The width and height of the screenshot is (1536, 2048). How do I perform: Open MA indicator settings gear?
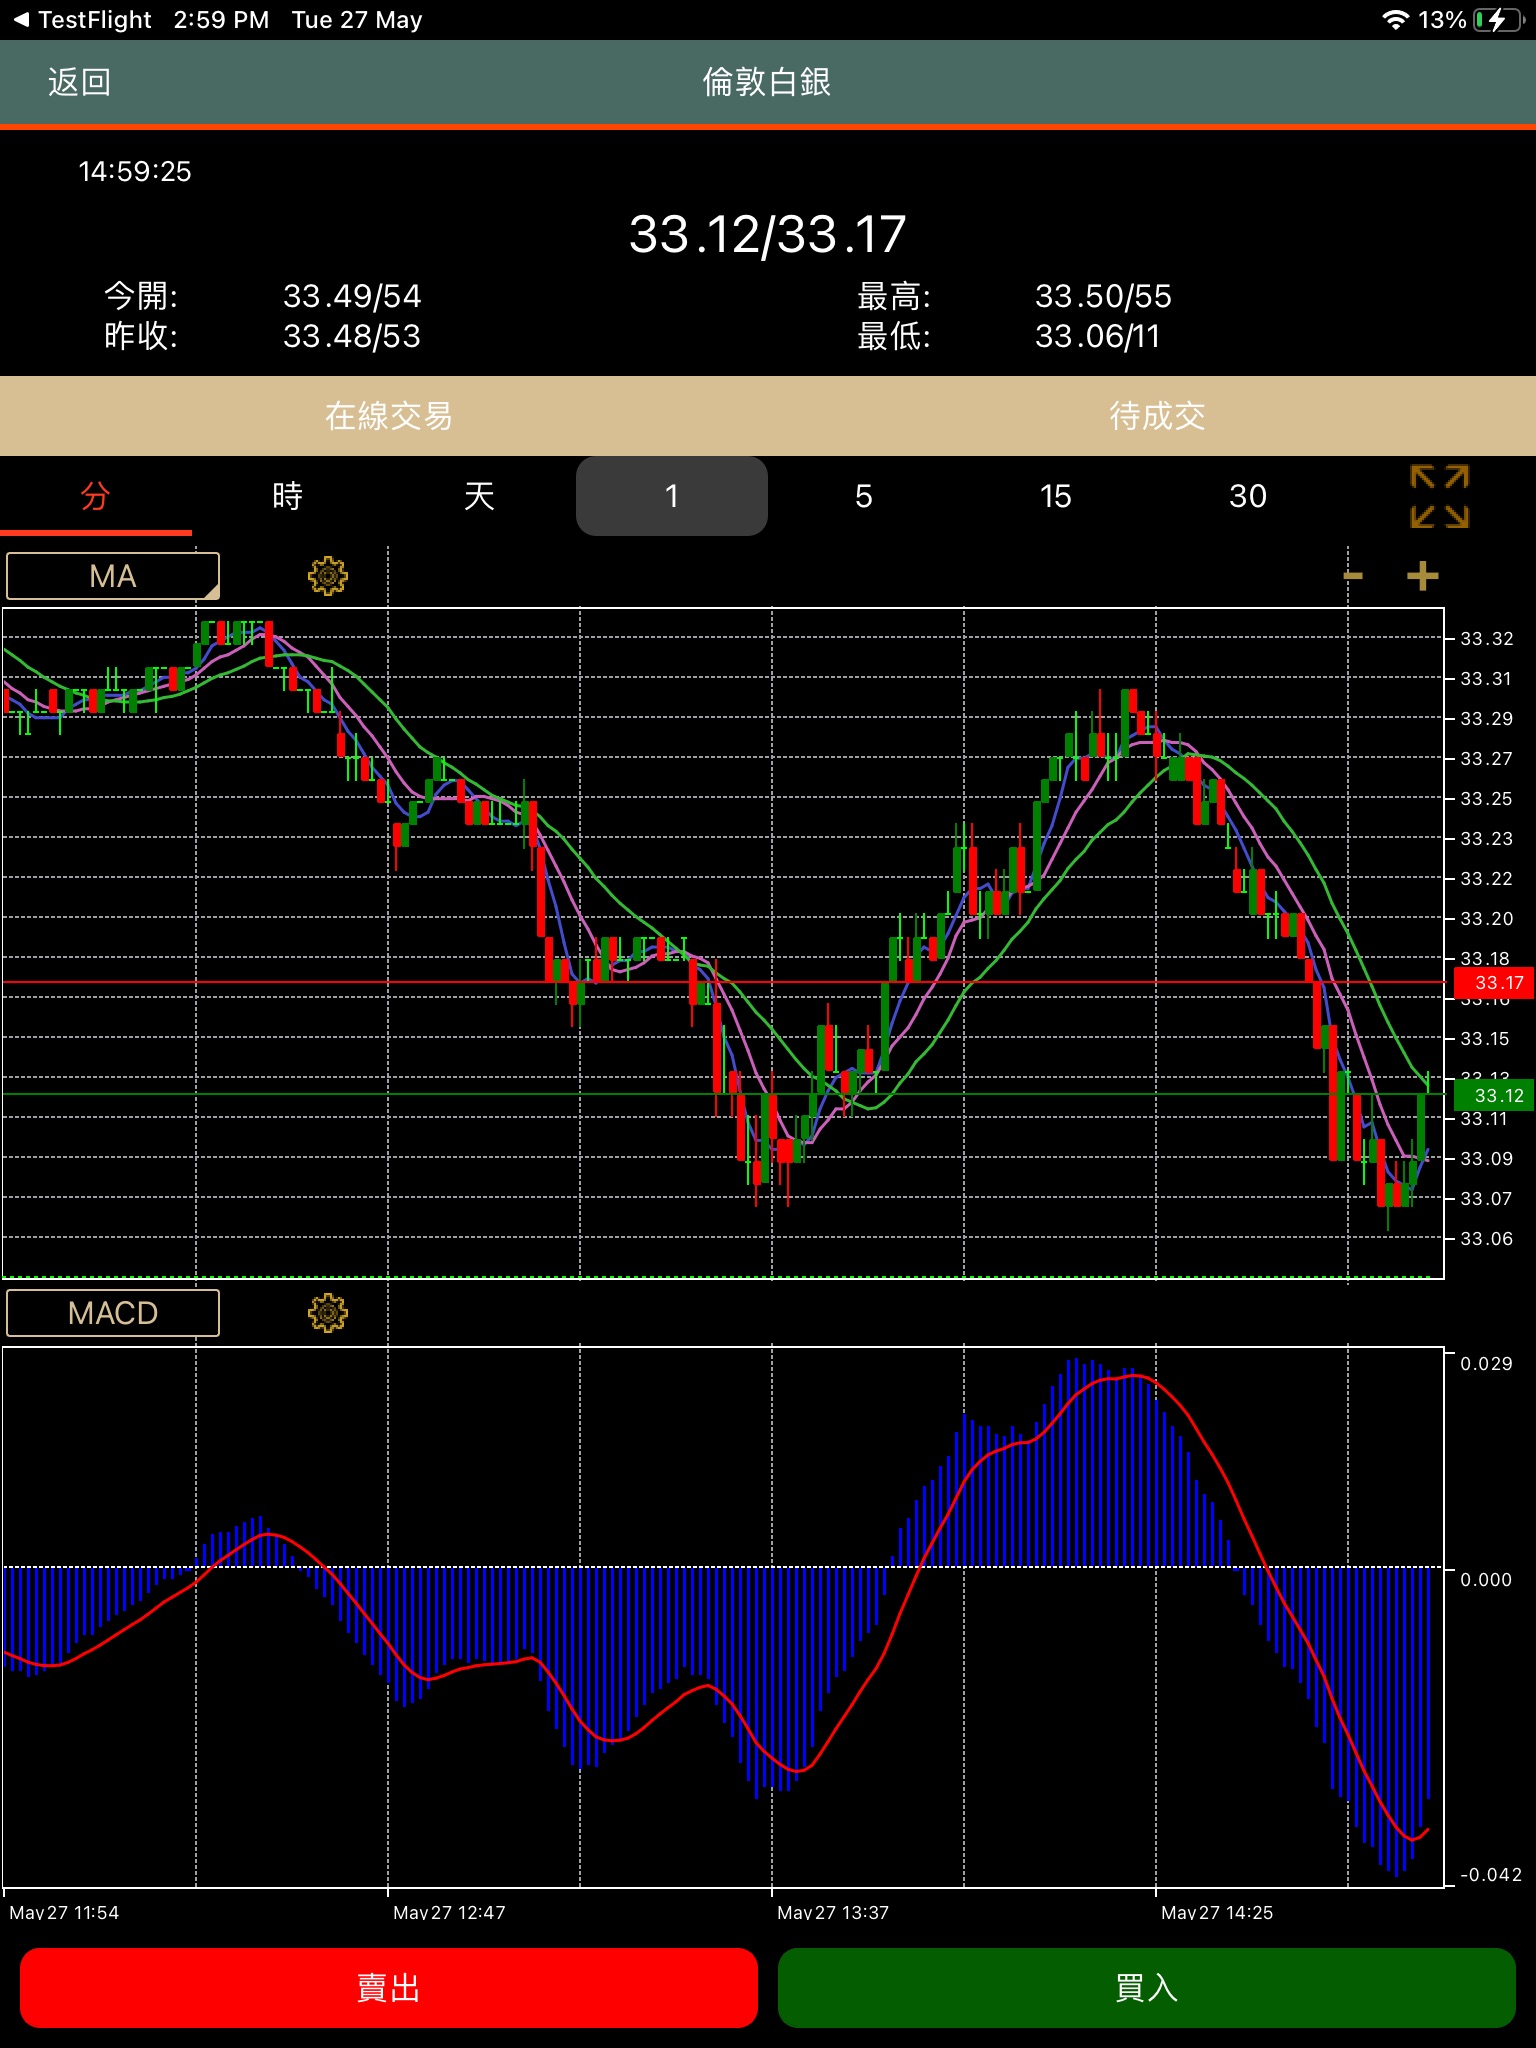click(x=327, y=576)
